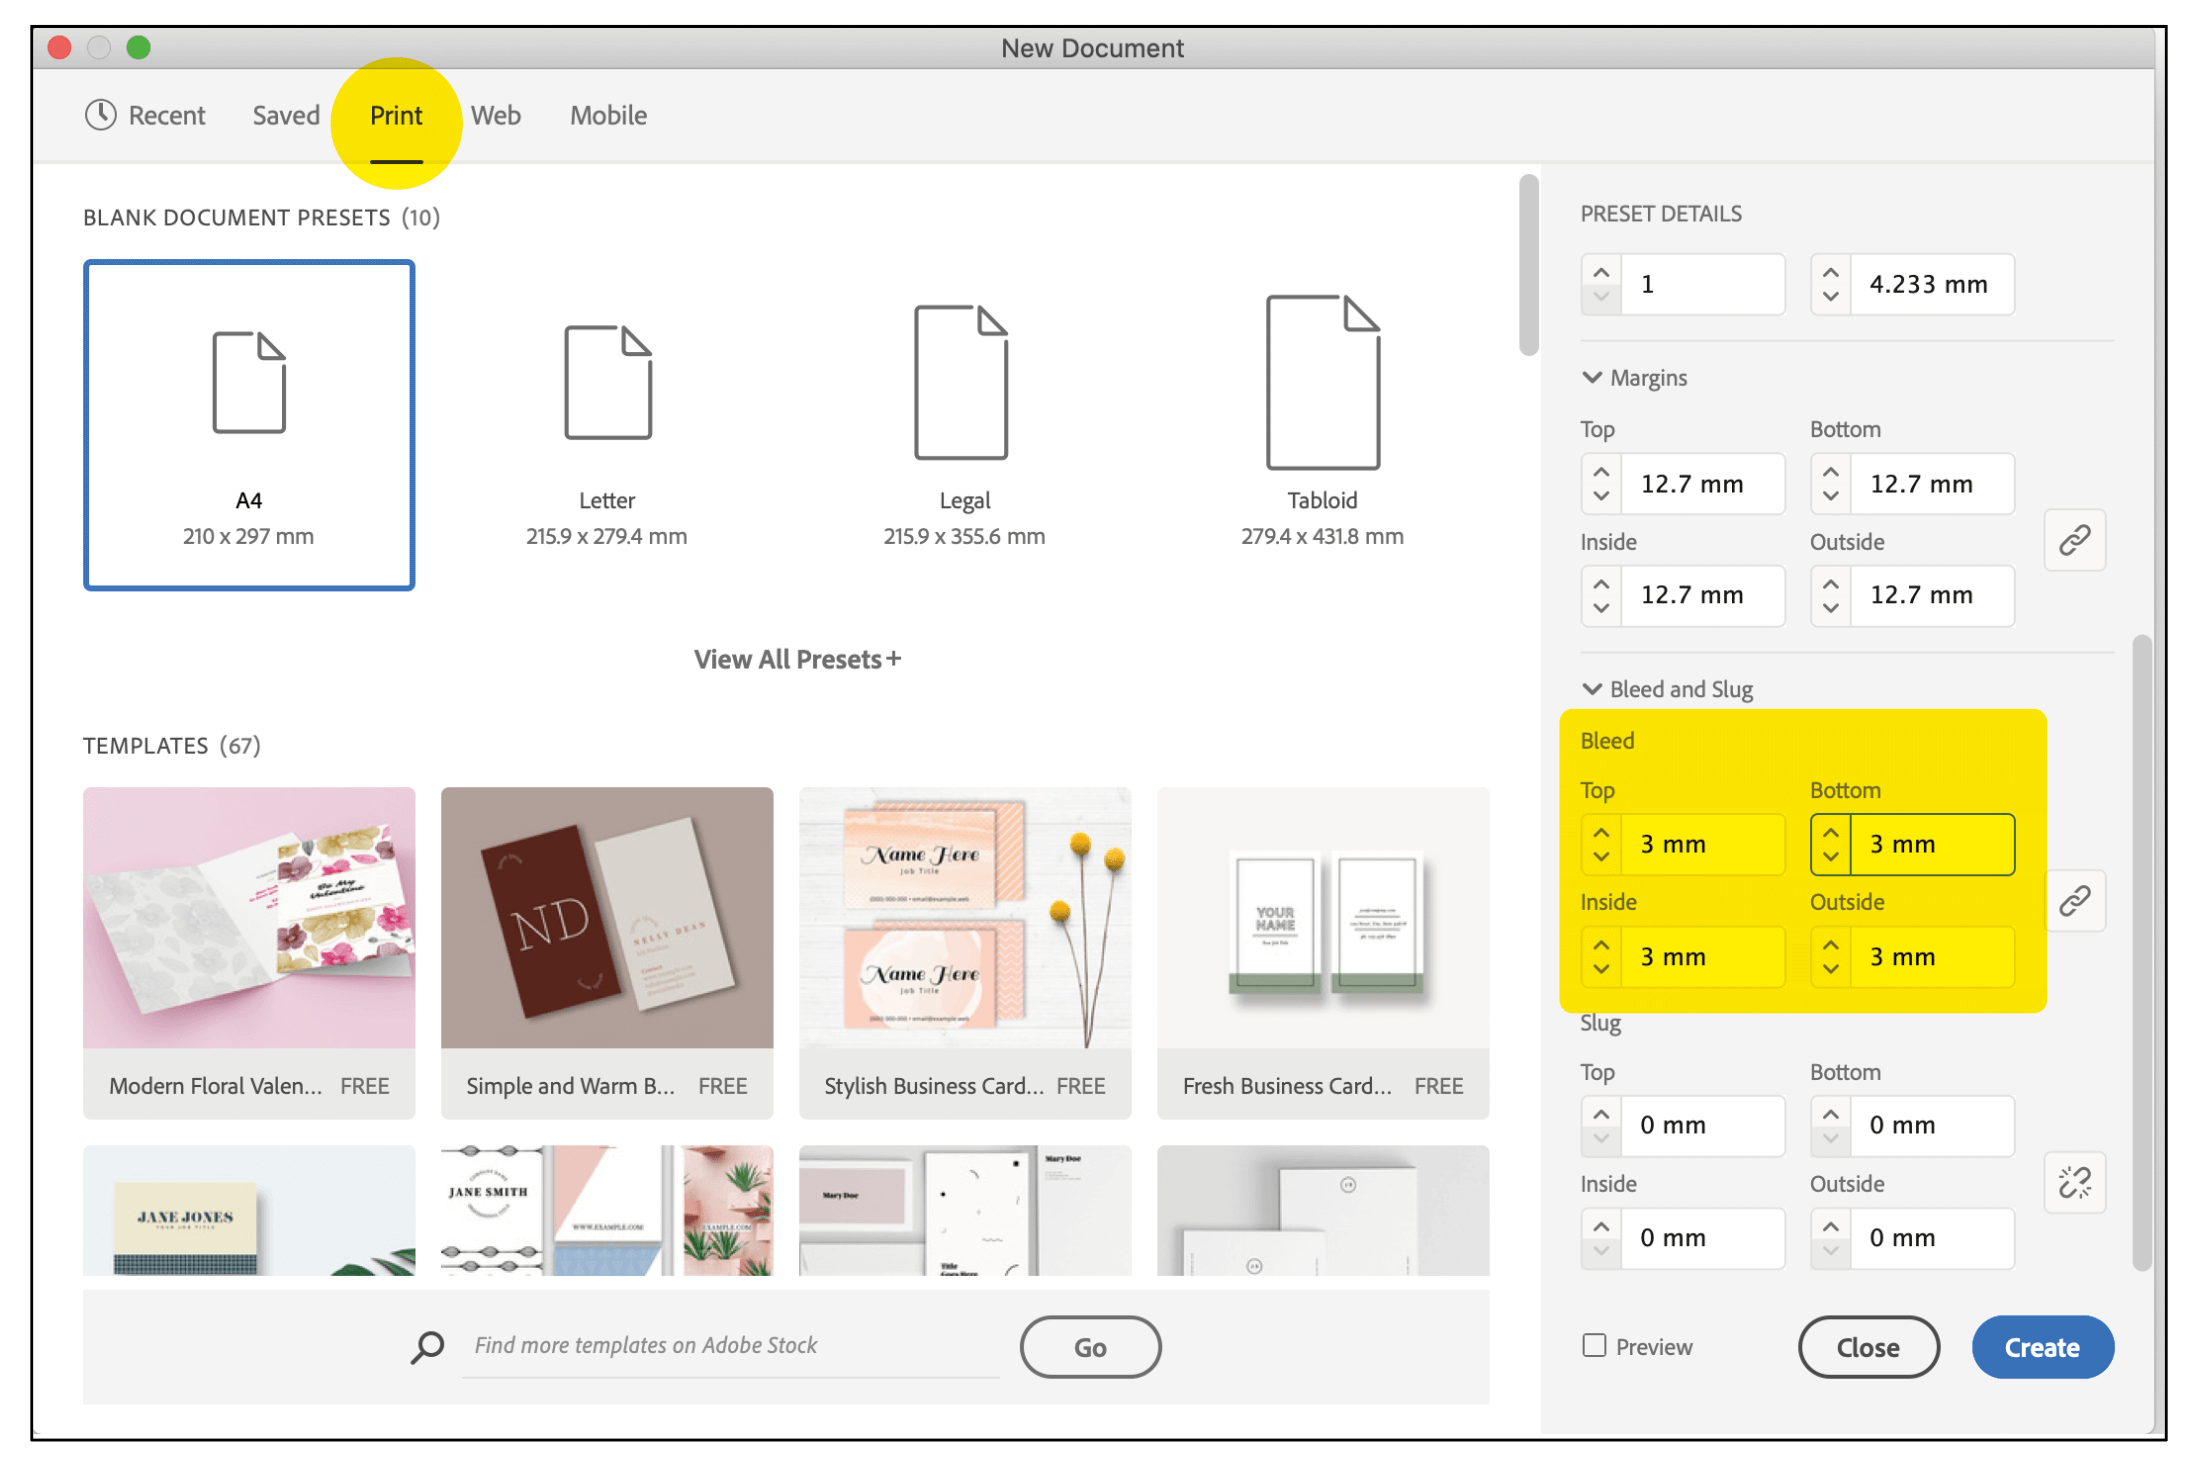Click the bleed chain link icon
2196x1462 pixels.
click(x=2074, y=901)
